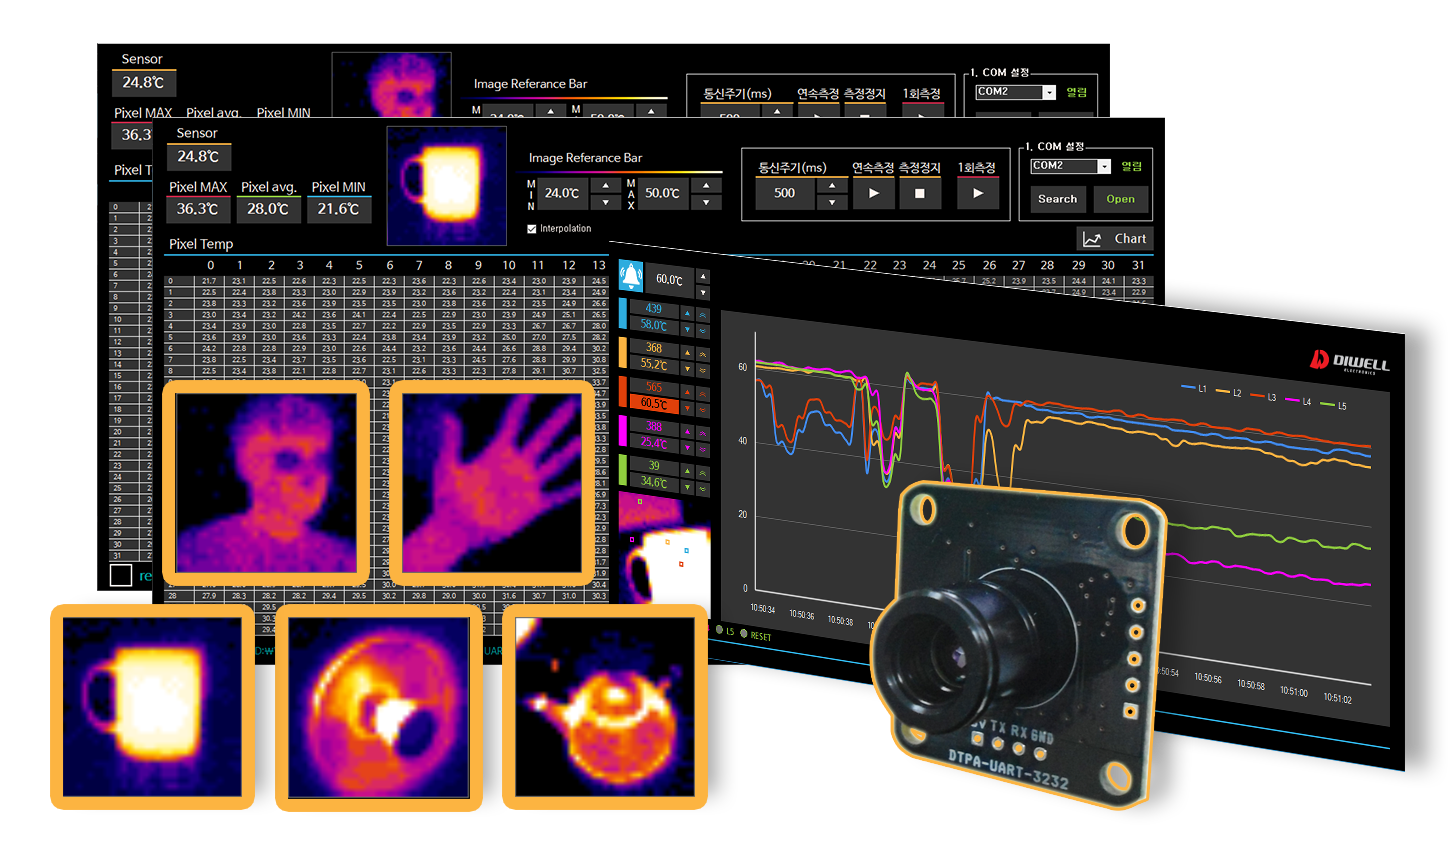Click the magenta single down arrow beside 25.4℃
The width and height of the screenshot is (1450, 850).
(x=687, y=448)
